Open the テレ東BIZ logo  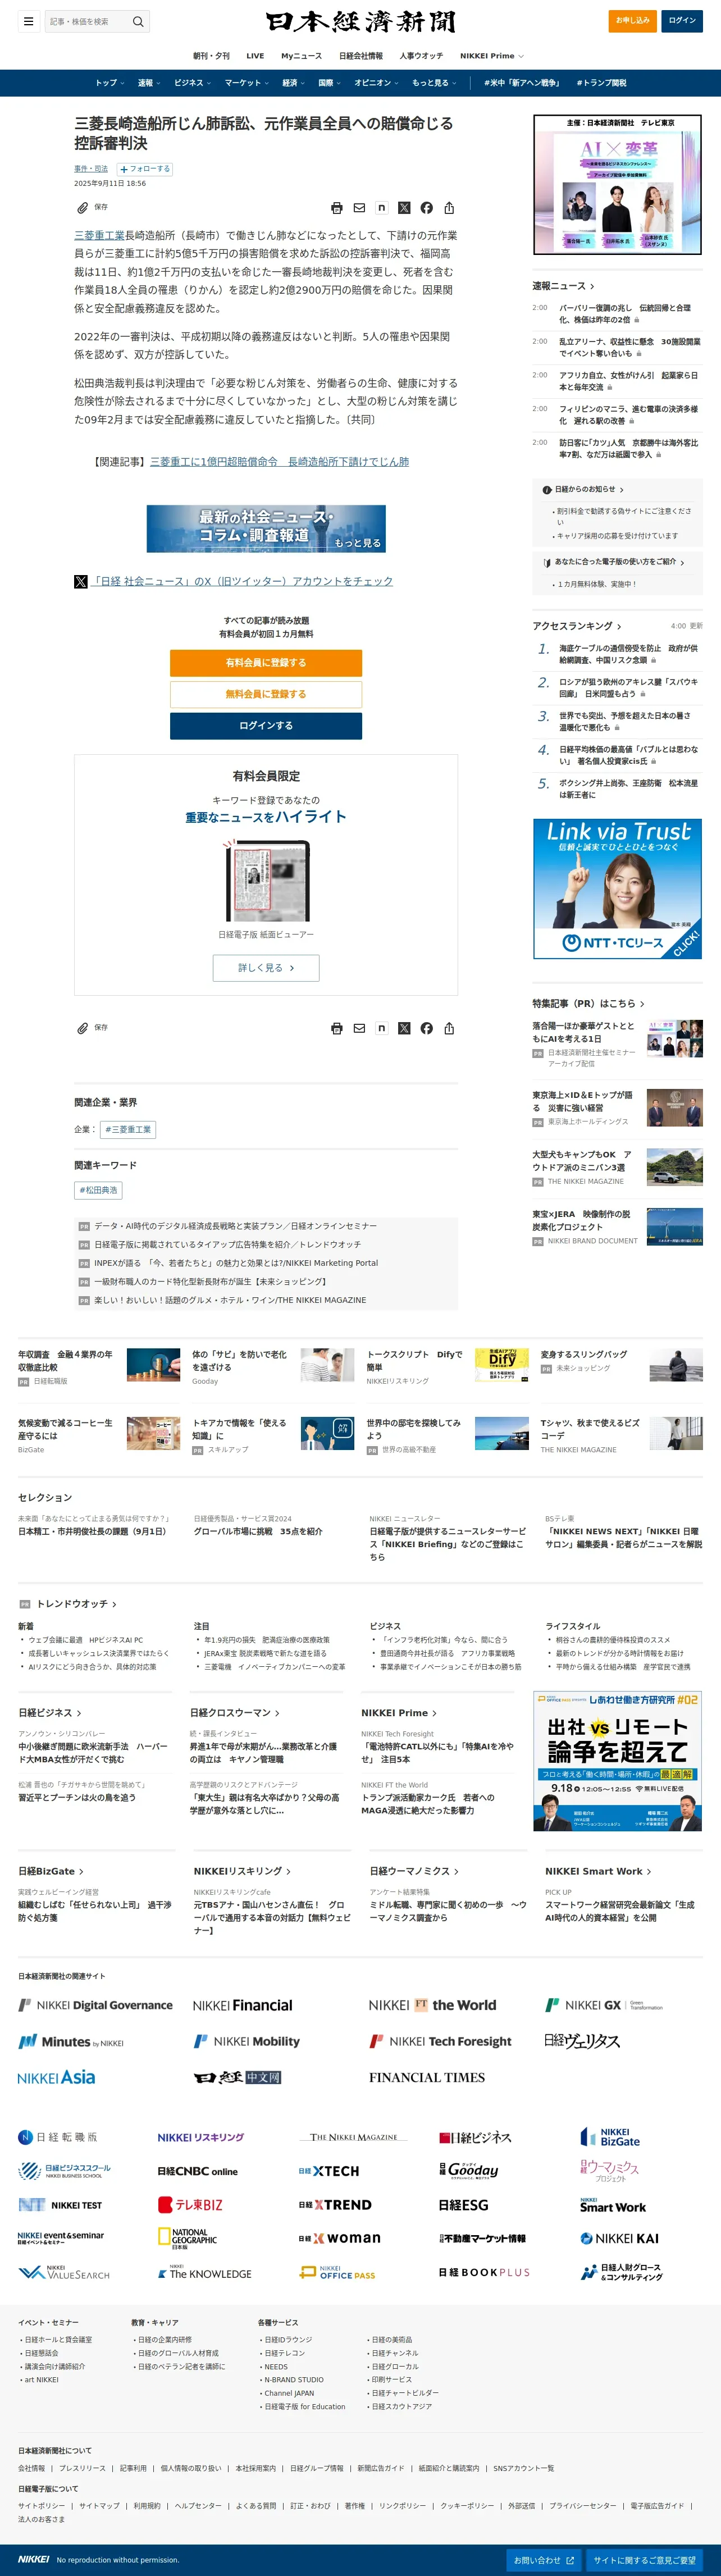click(x=190, y=2204)
